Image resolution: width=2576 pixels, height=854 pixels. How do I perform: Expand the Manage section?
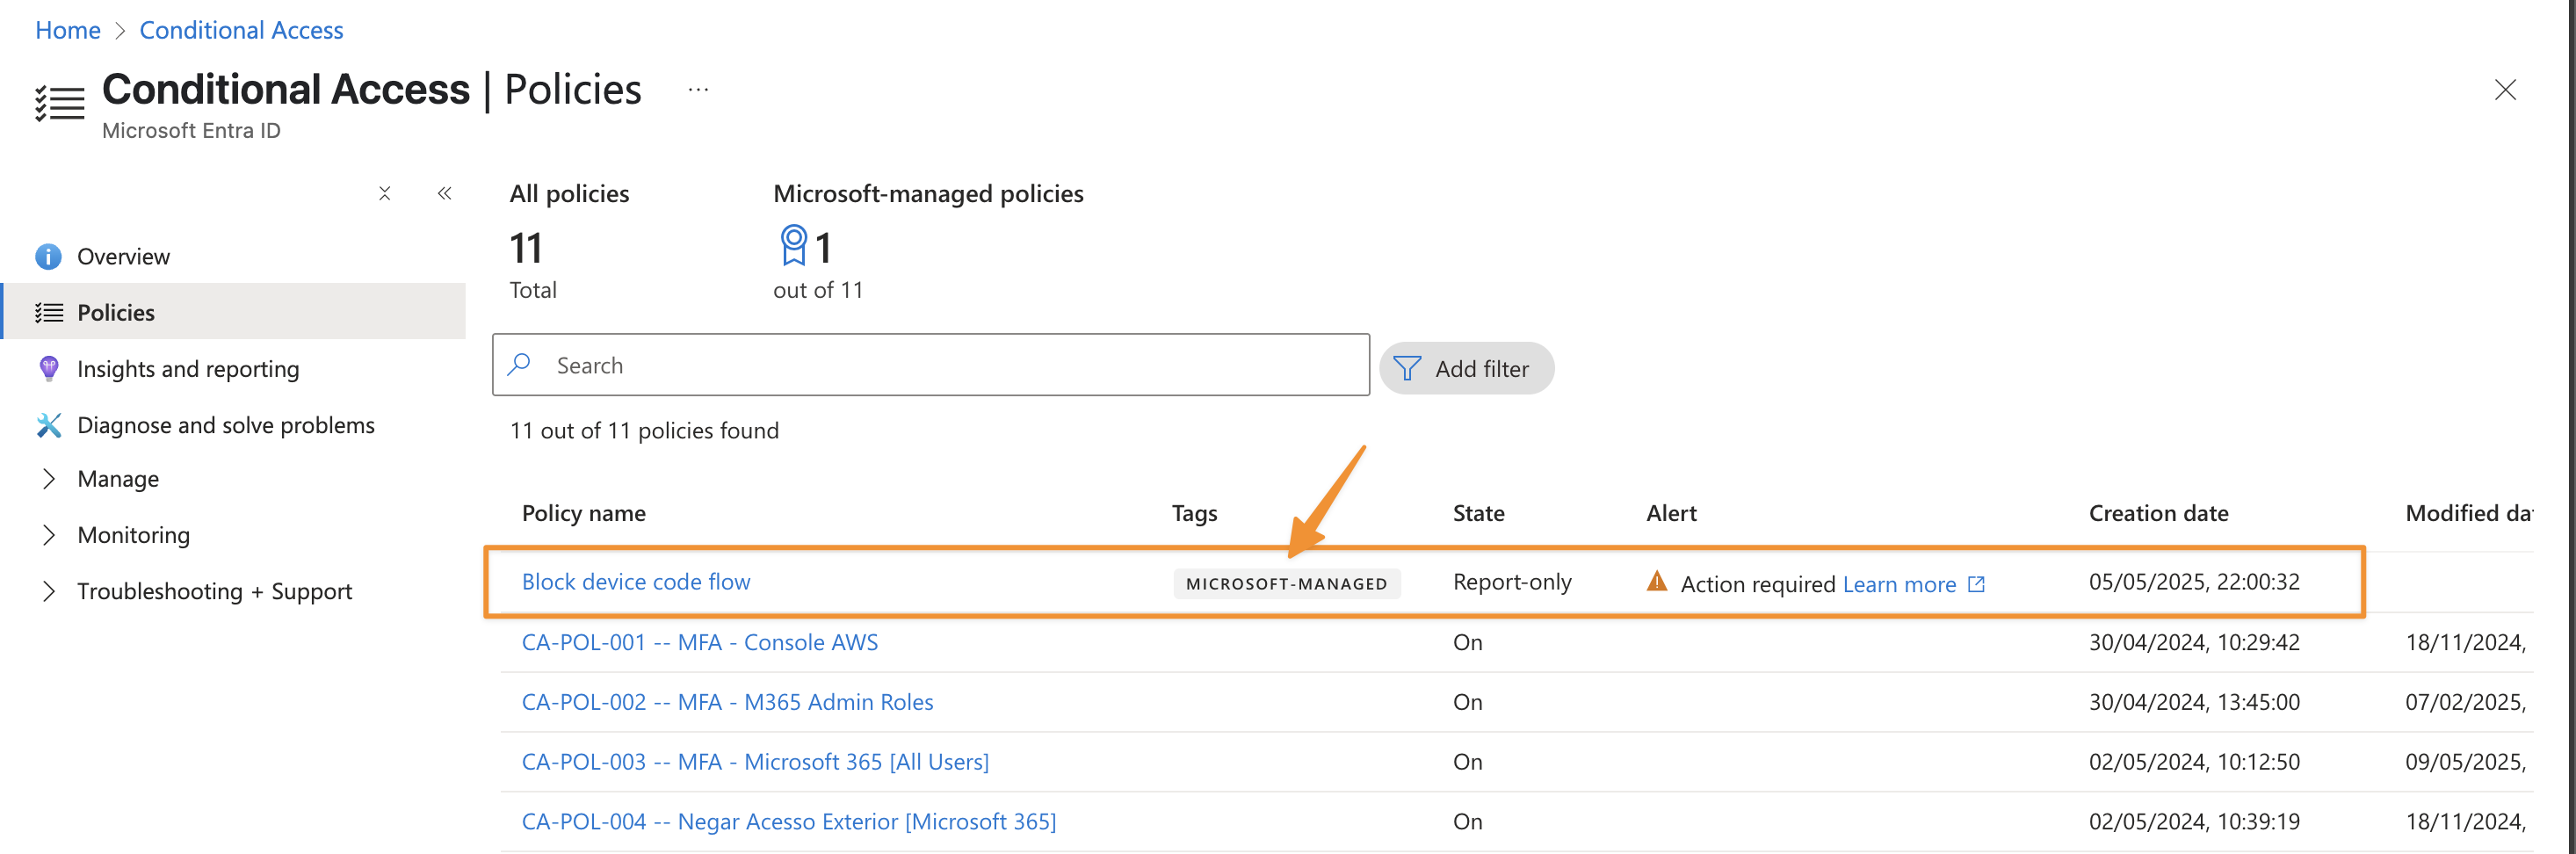pyautogui.click(x=48, y=479)
